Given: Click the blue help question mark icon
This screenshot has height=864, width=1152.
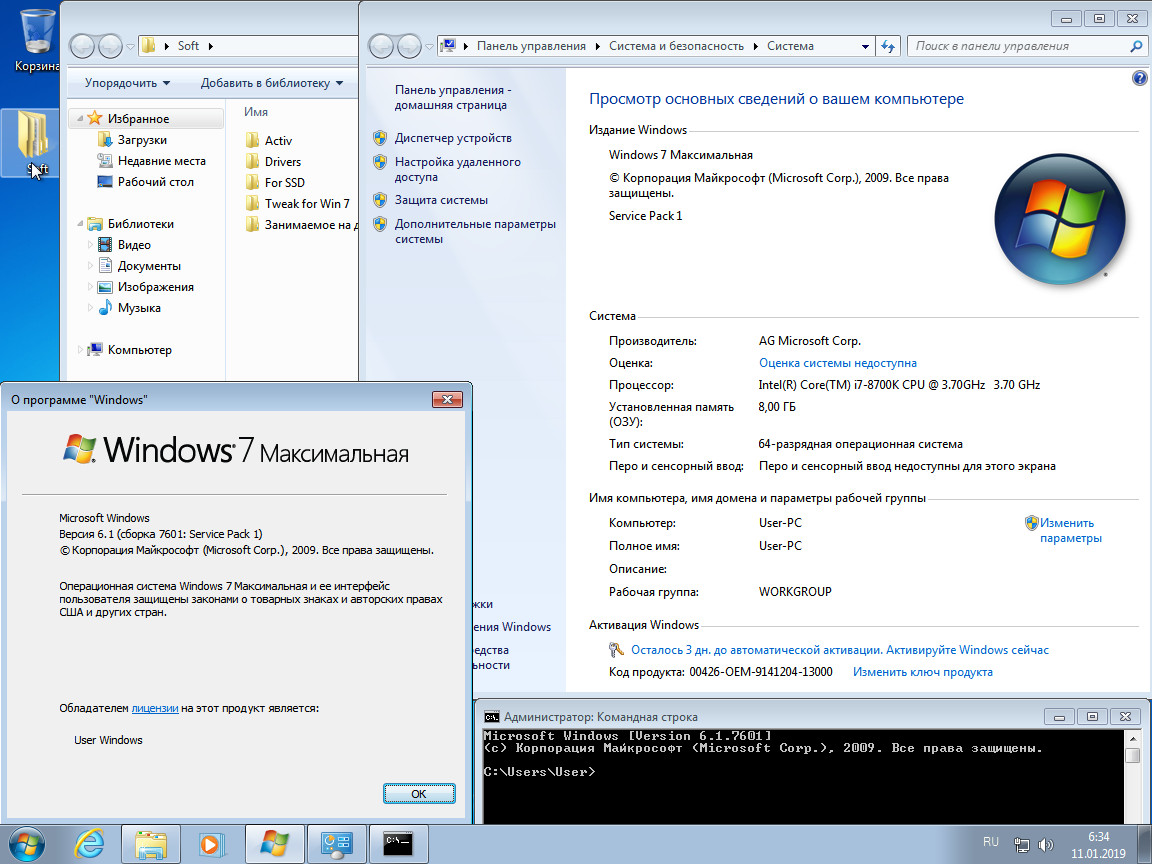Looking at the screenshot, I should pyautogui.click(x=1139, y=79).
